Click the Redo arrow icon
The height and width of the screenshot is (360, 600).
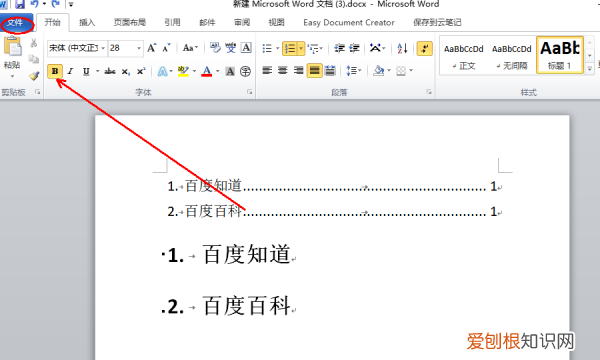(55, 4)
